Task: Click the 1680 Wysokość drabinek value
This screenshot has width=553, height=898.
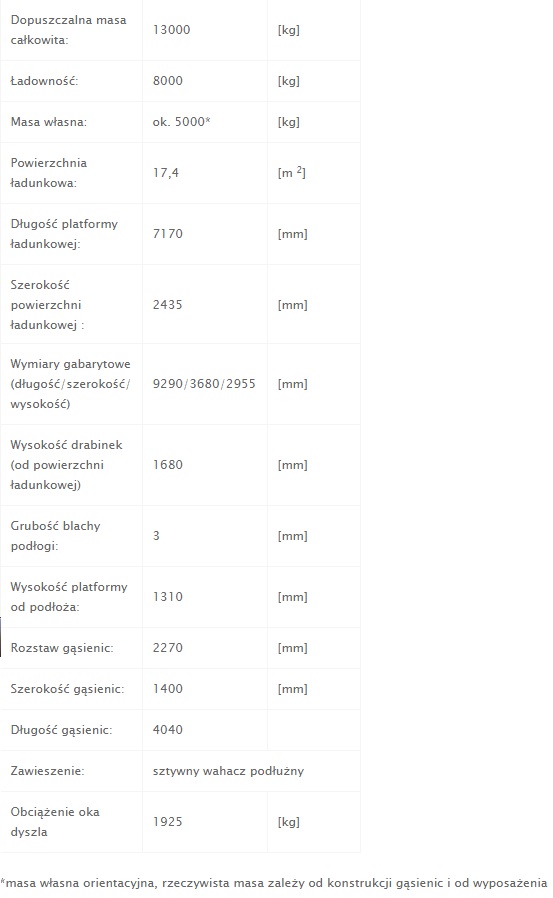Action: 168,464
